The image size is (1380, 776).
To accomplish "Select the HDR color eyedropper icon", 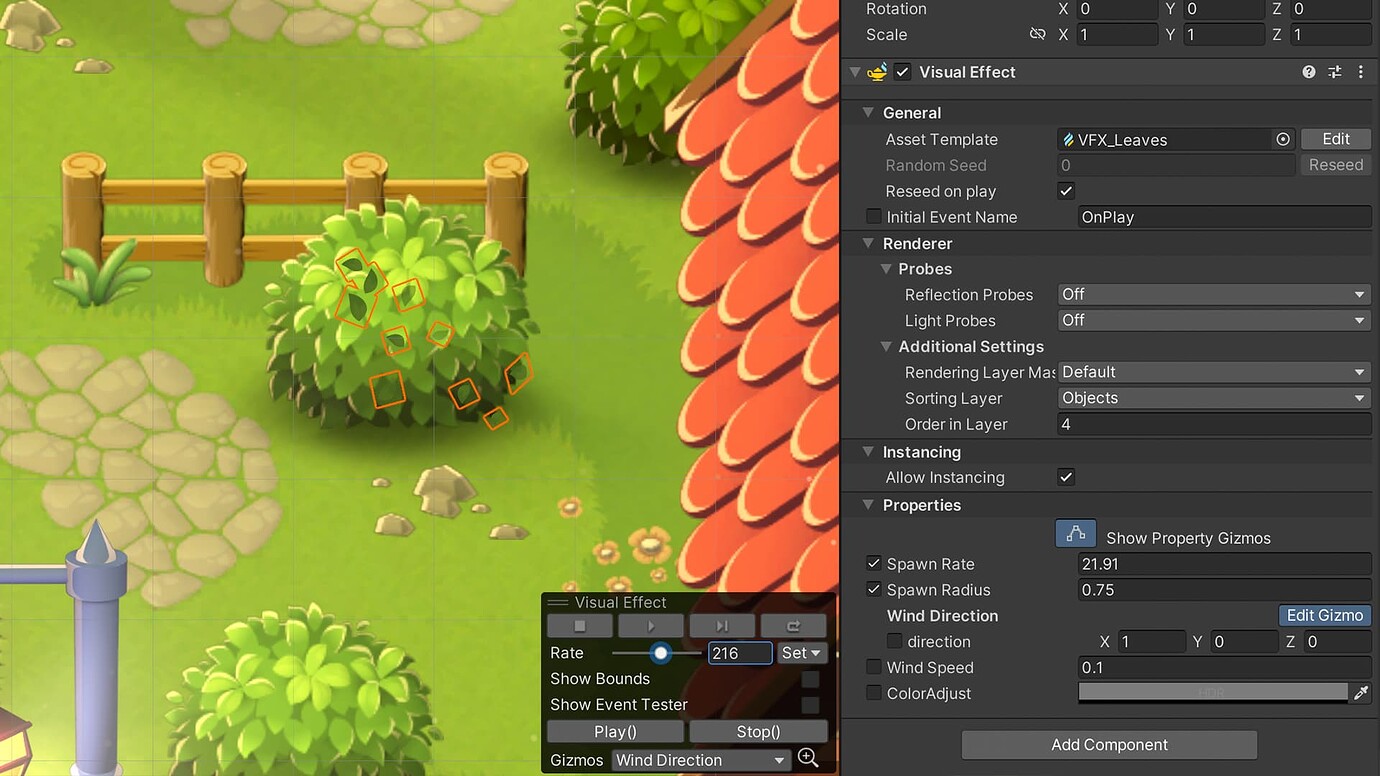I will [x=1361, y=692].
